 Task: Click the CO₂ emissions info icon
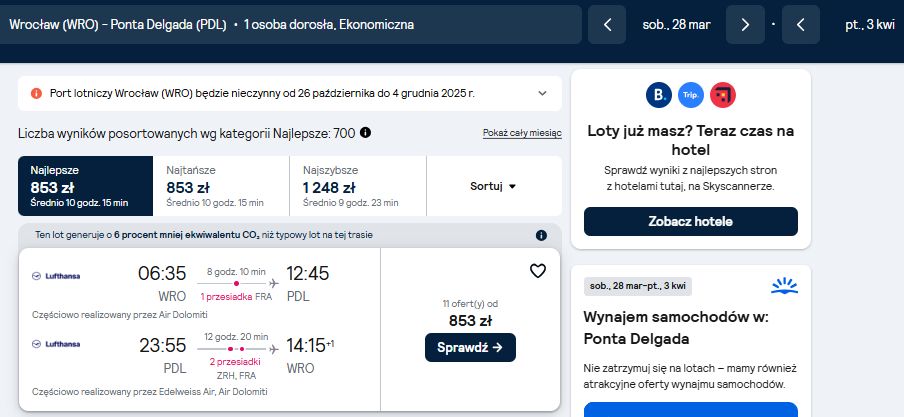click(x=541, y=235)
